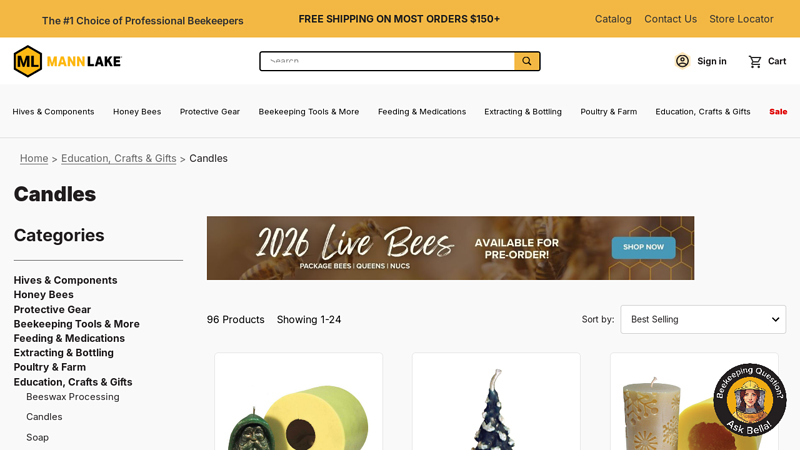Open the Sort by Best Selling dropdown

pyautogui.click(x=703, y=319)
